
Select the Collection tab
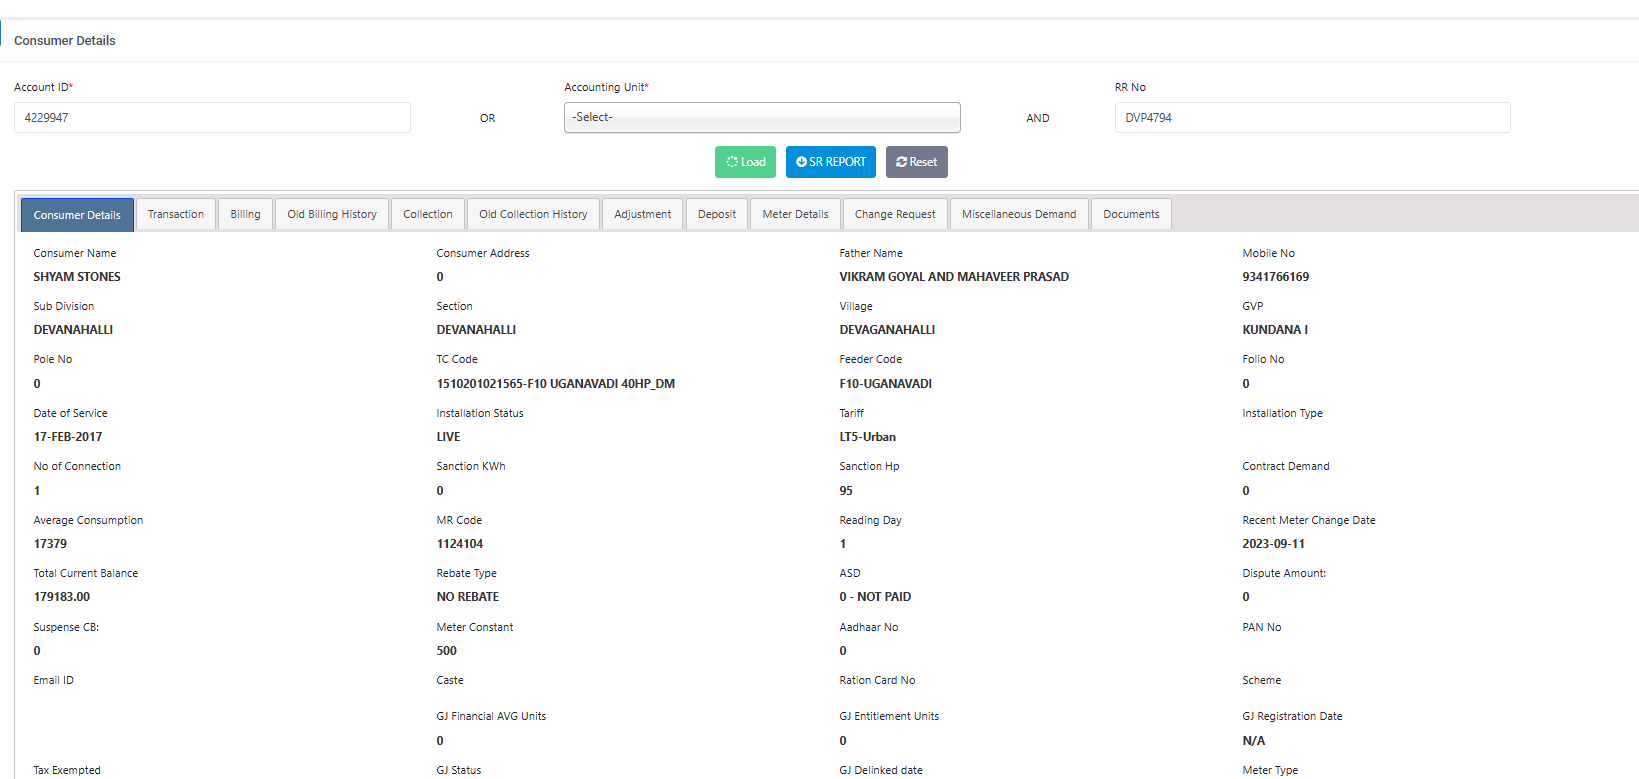point(428,214)
